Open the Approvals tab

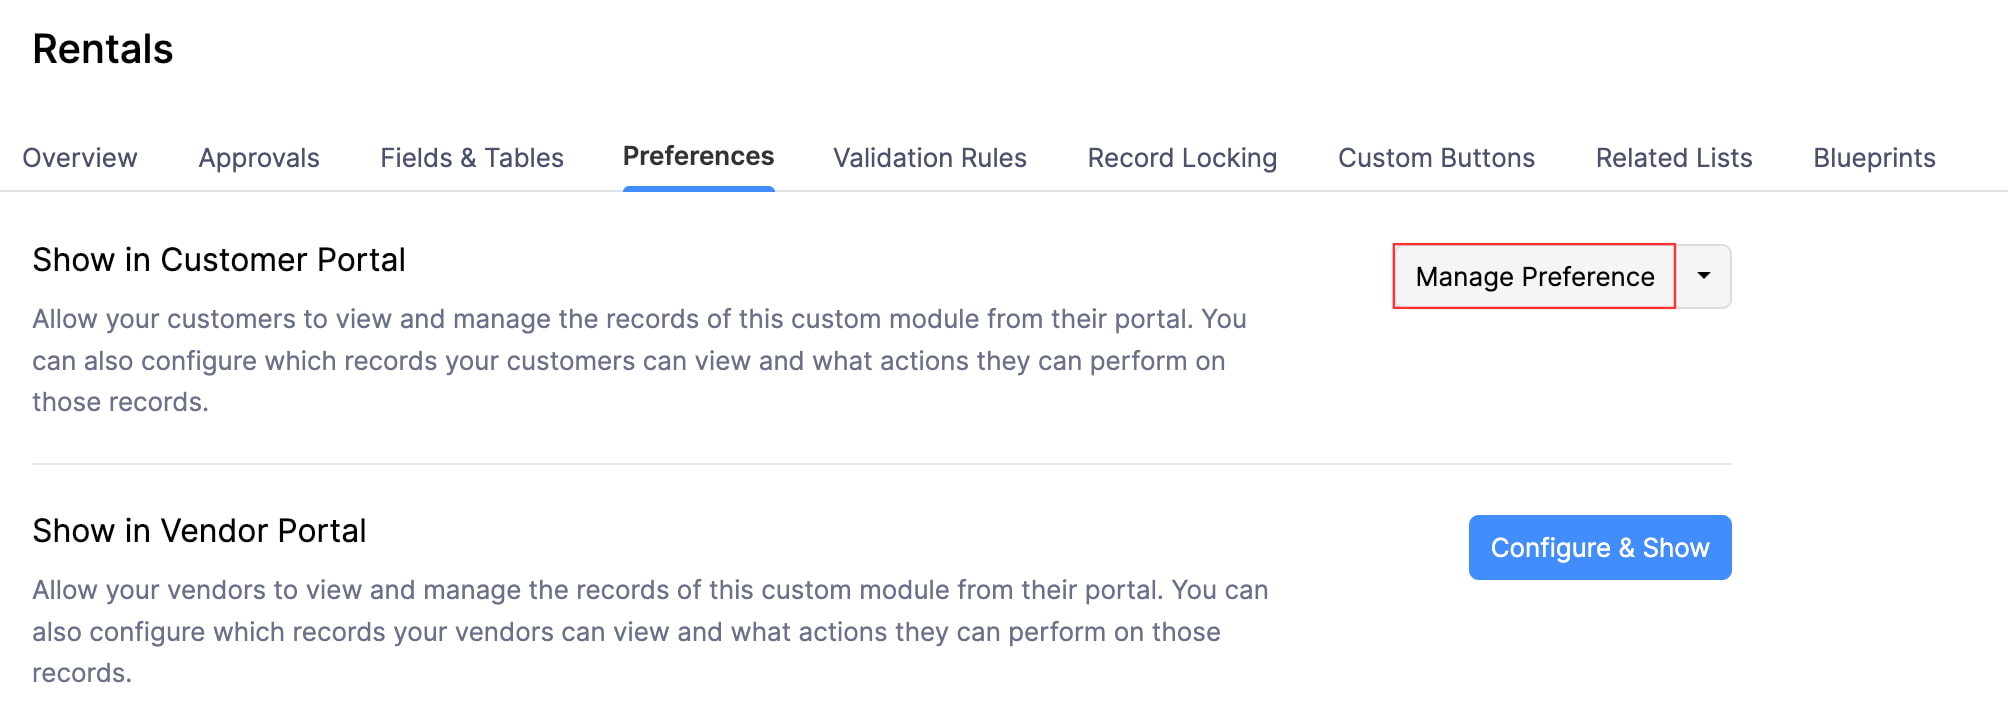[258, 157]
